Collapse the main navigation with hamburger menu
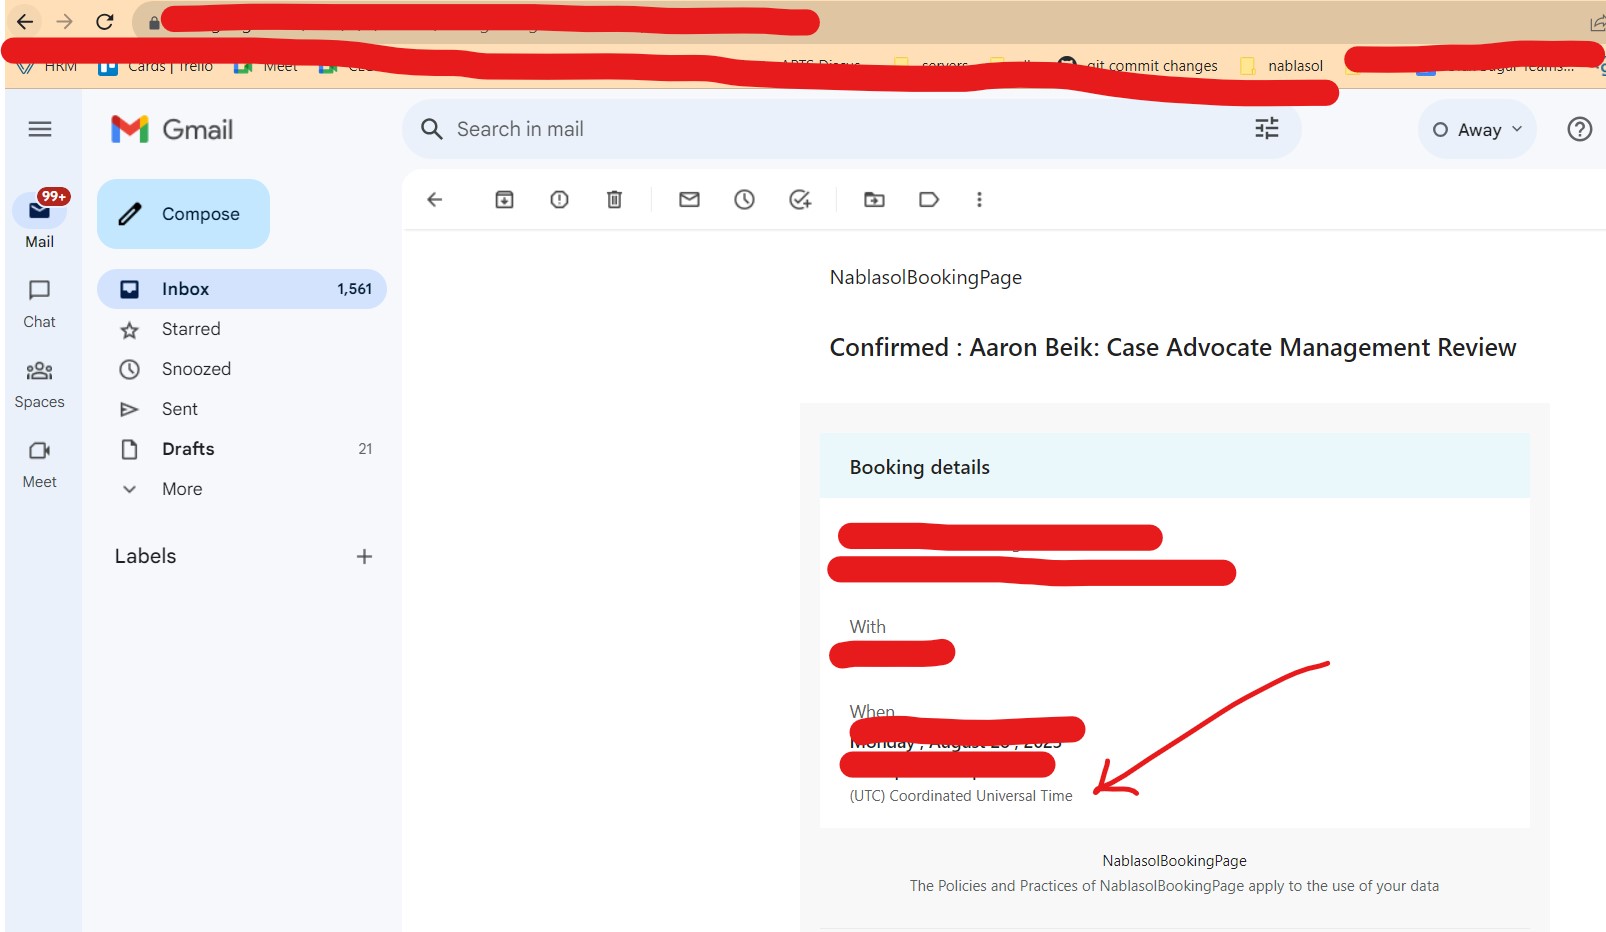This screenshot has height=932, width=1606. [x=40, y=129]
